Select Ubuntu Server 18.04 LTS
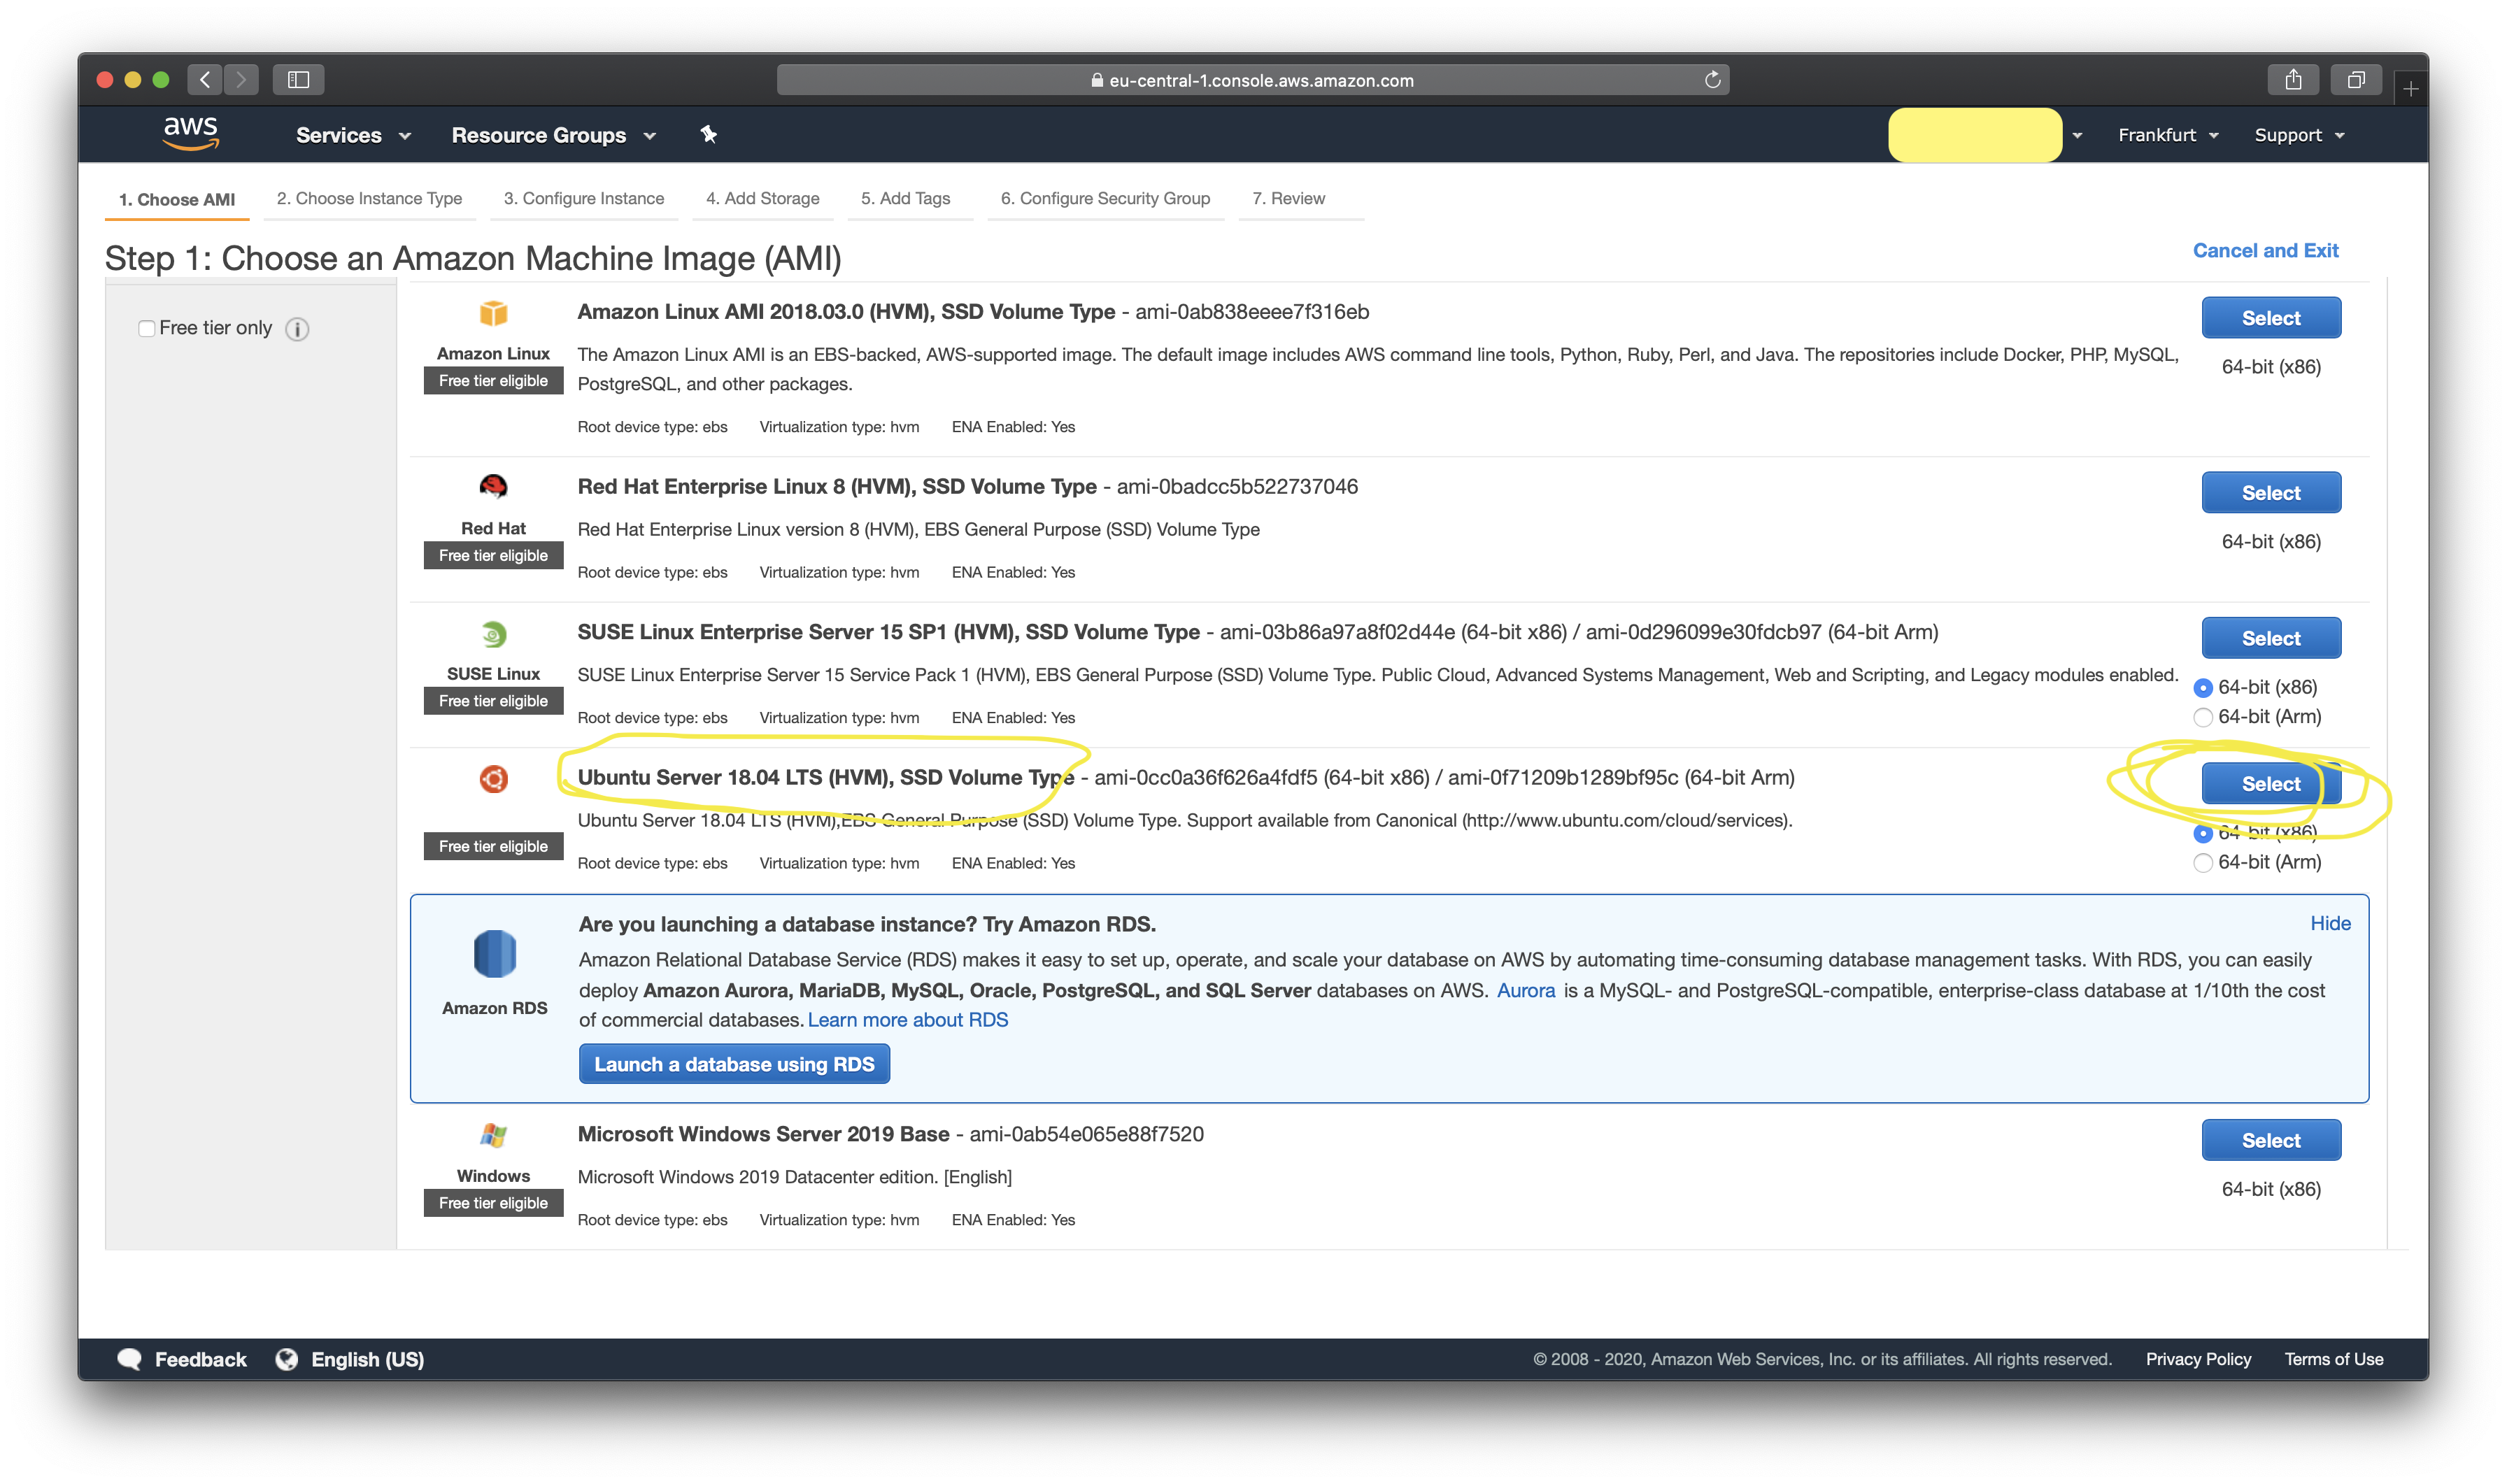Screen dimensions: 2507x1484 point(2270,784)
